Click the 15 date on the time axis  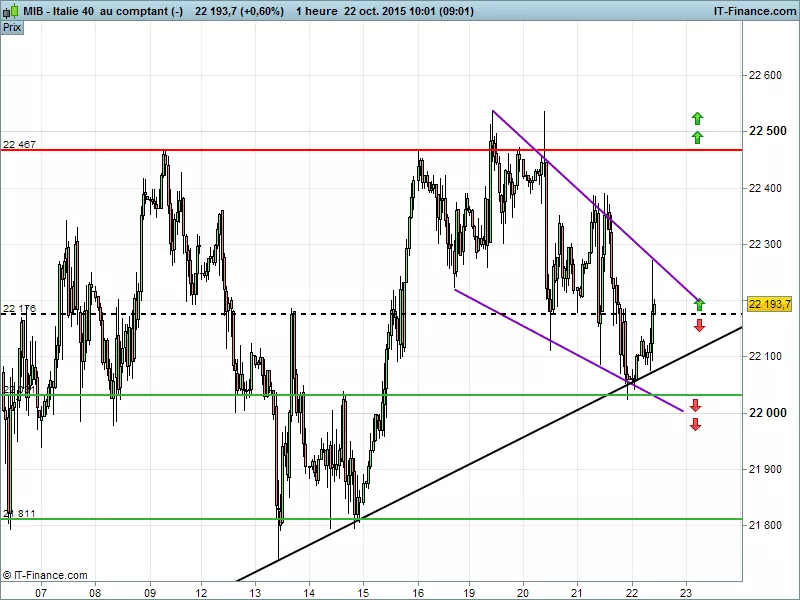[363, 593]
